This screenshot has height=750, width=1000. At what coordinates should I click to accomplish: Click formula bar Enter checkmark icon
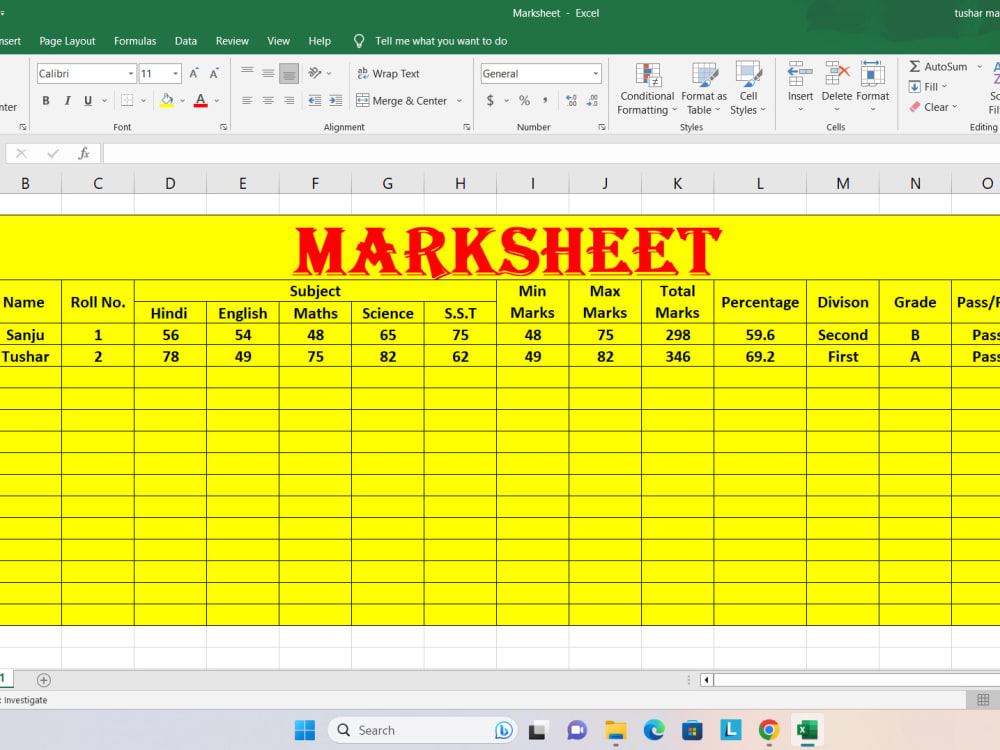click(53, 153)
